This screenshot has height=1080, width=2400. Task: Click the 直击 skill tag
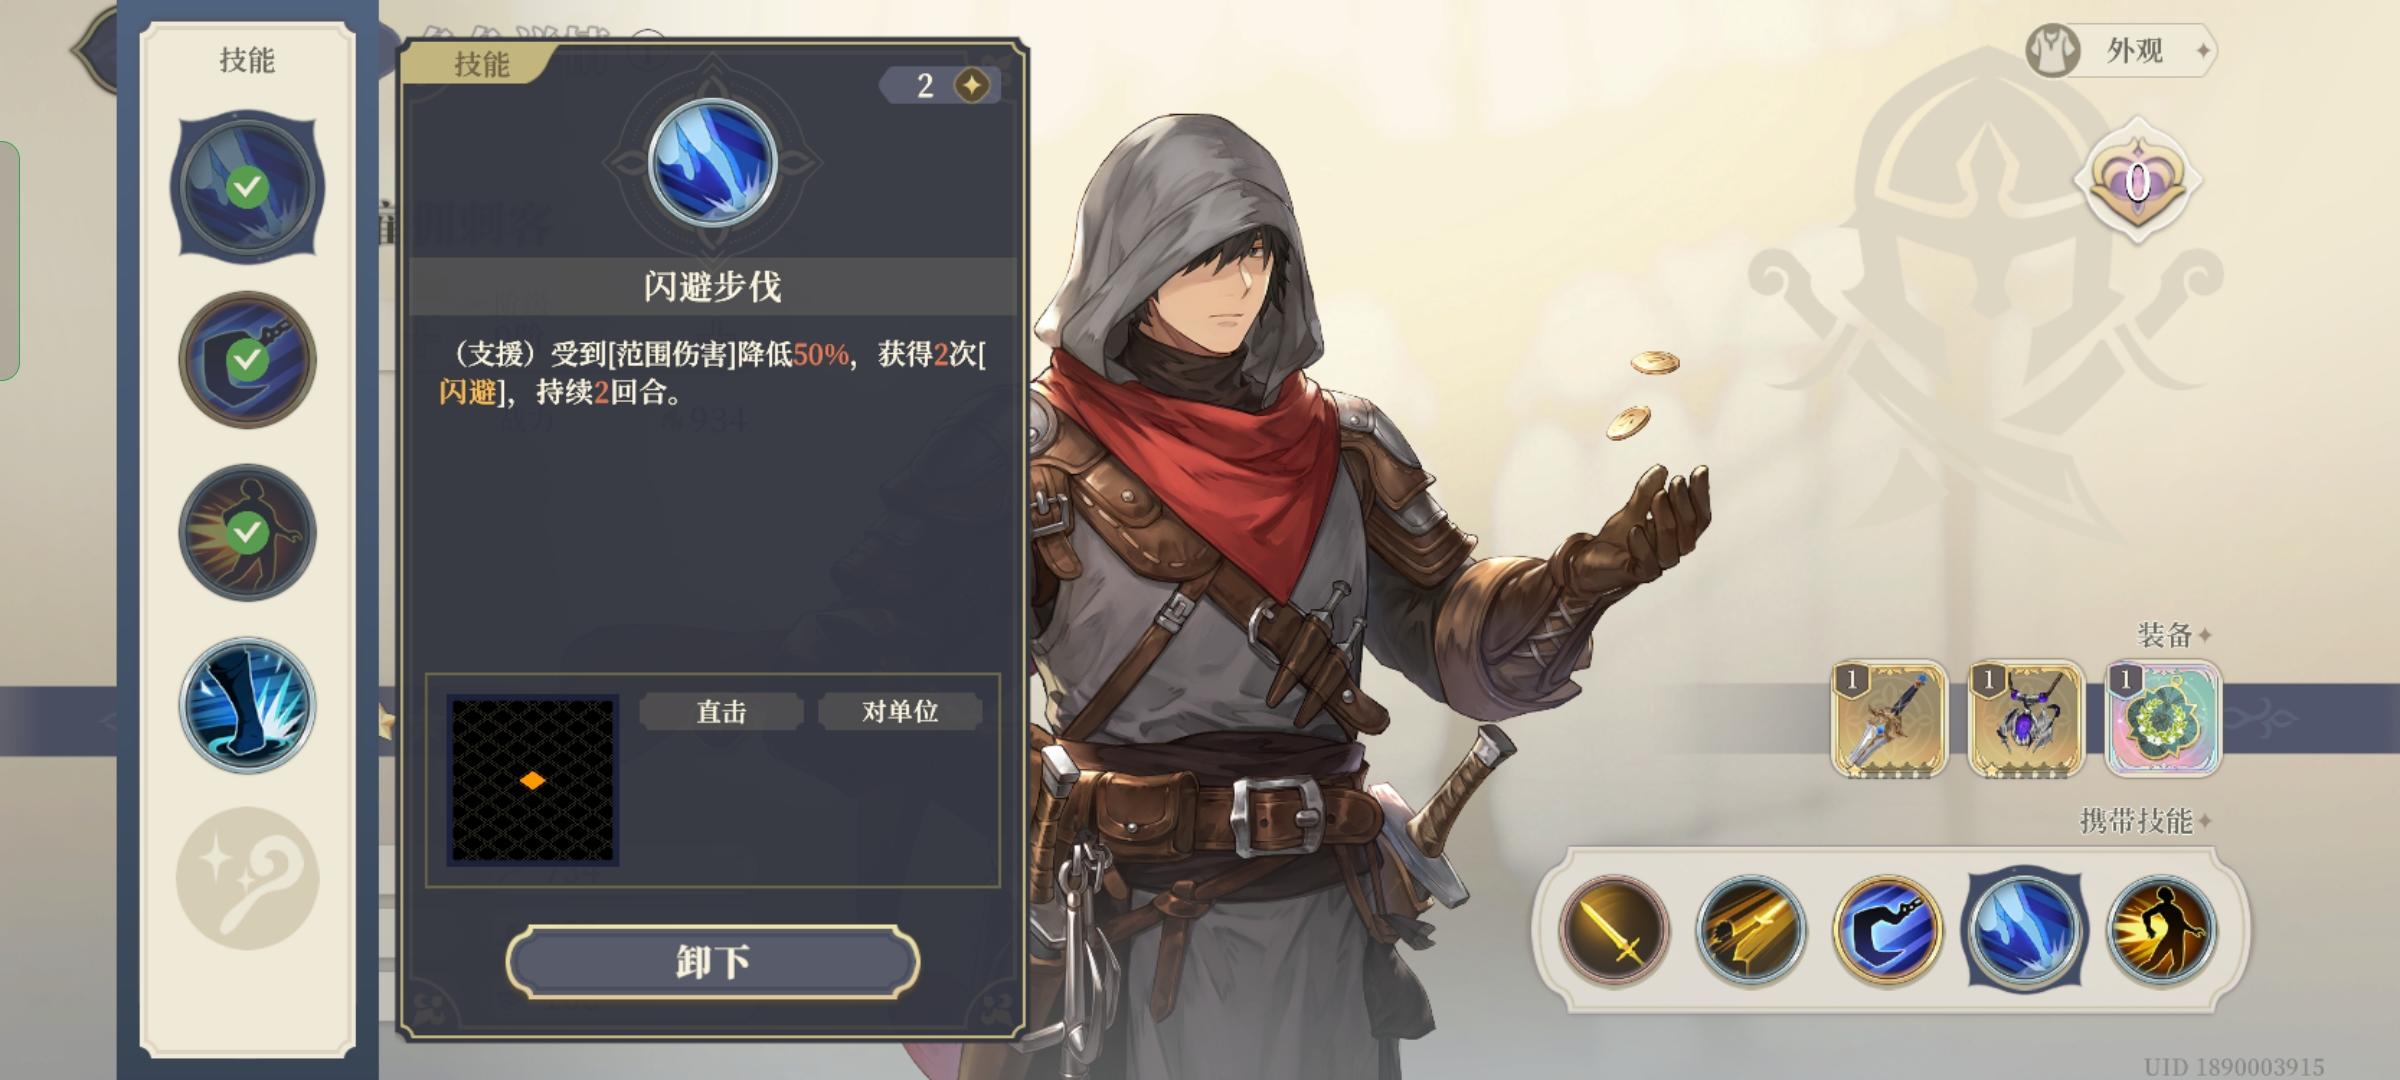tap(721, 711)
